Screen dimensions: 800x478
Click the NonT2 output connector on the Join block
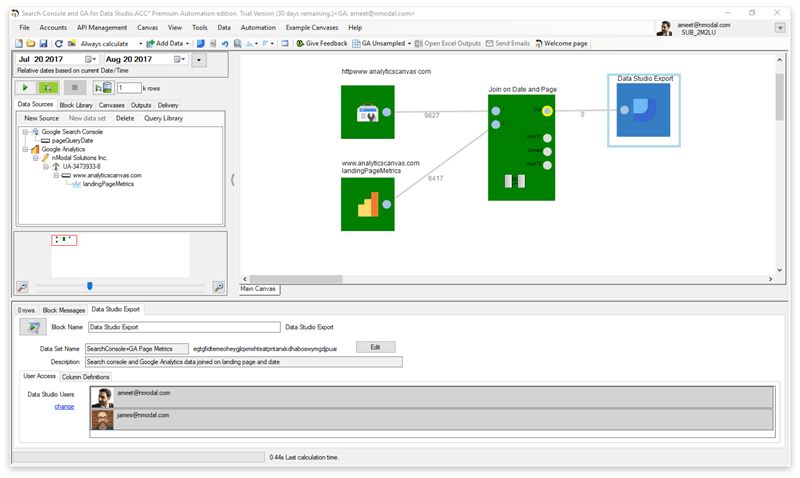(x=547, y=165)
